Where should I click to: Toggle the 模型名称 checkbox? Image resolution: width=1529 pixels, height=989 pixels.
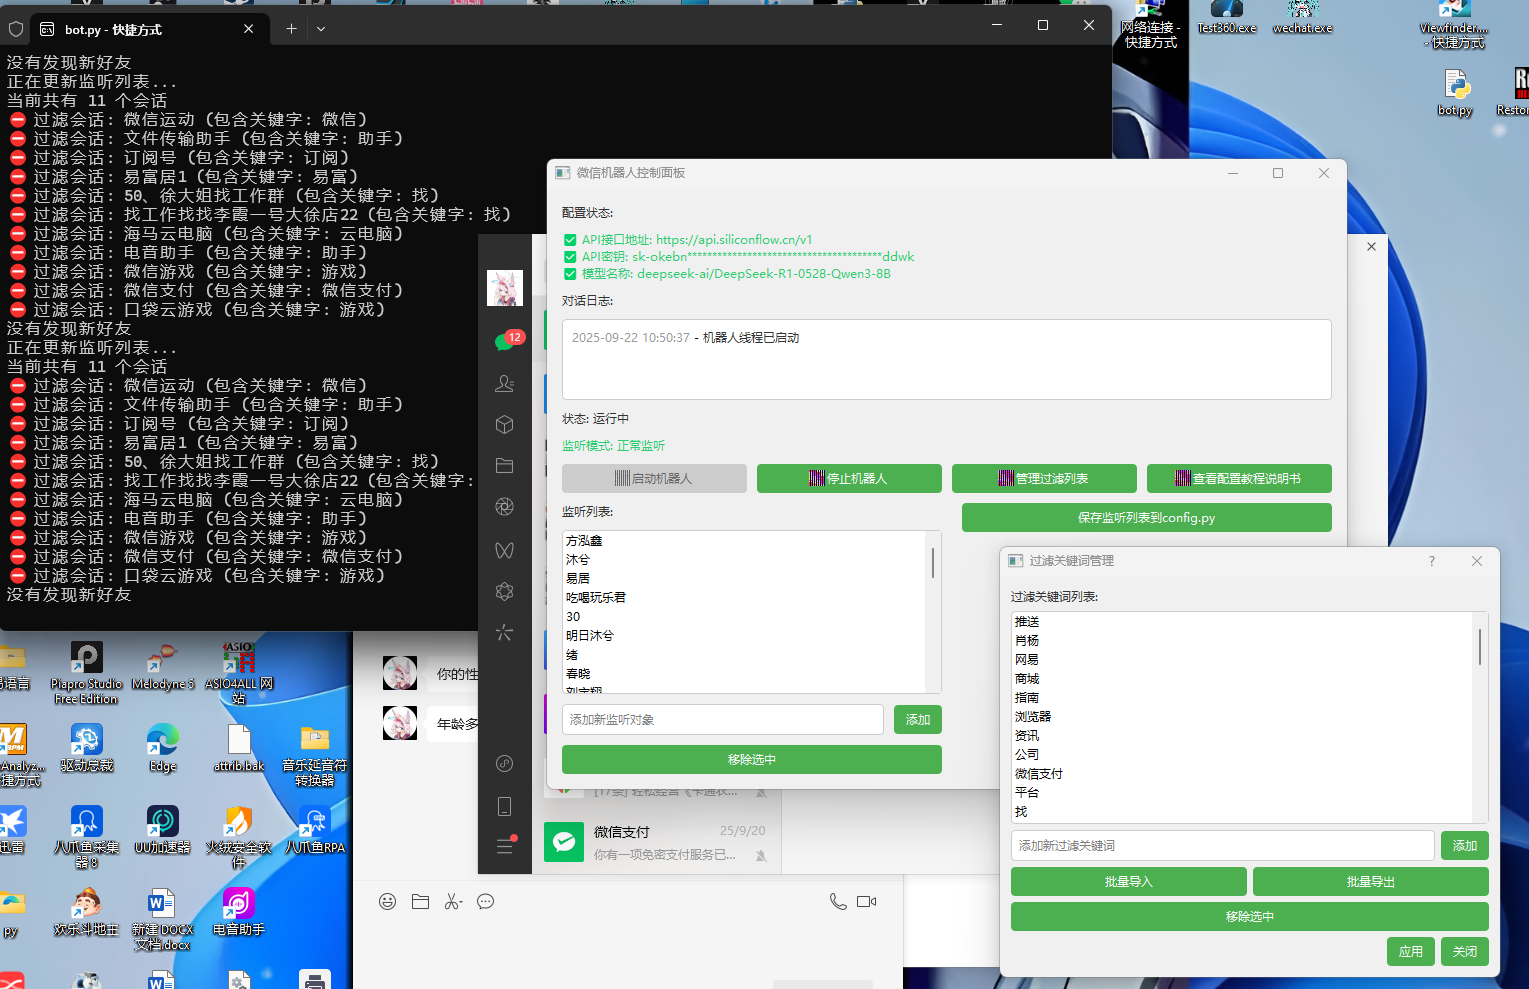click(x=570, y=274)
